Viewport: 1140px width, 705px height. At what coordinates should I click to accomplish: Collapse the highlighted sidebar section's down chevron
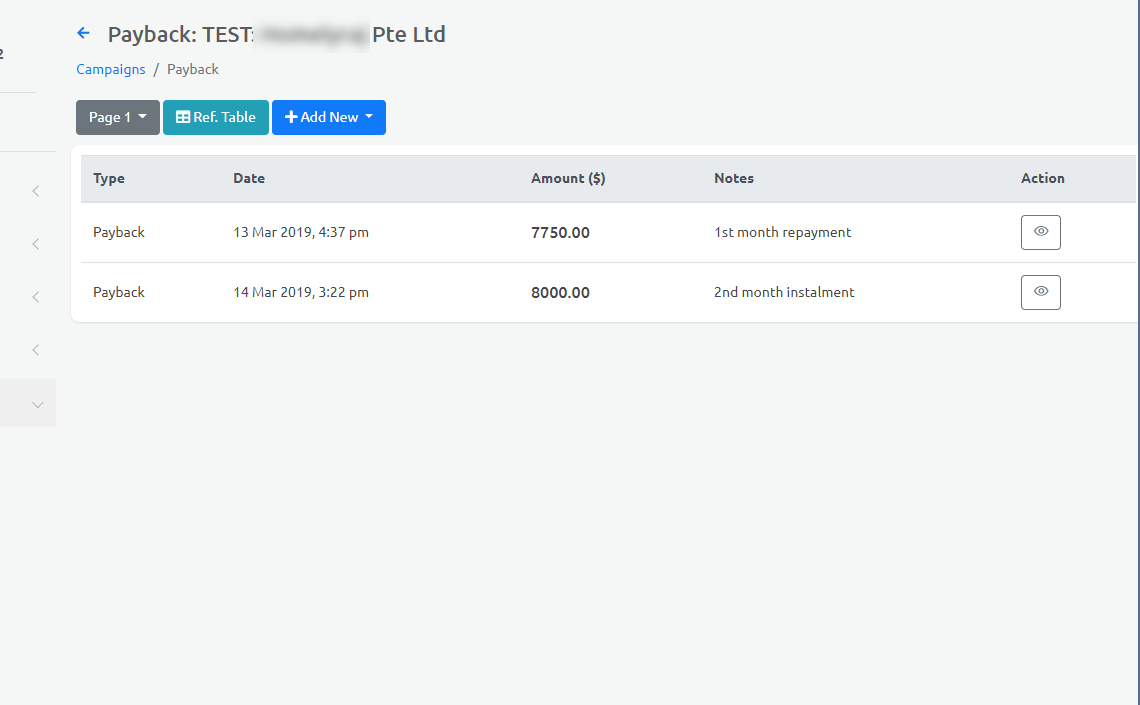click(x=38, y=405)
